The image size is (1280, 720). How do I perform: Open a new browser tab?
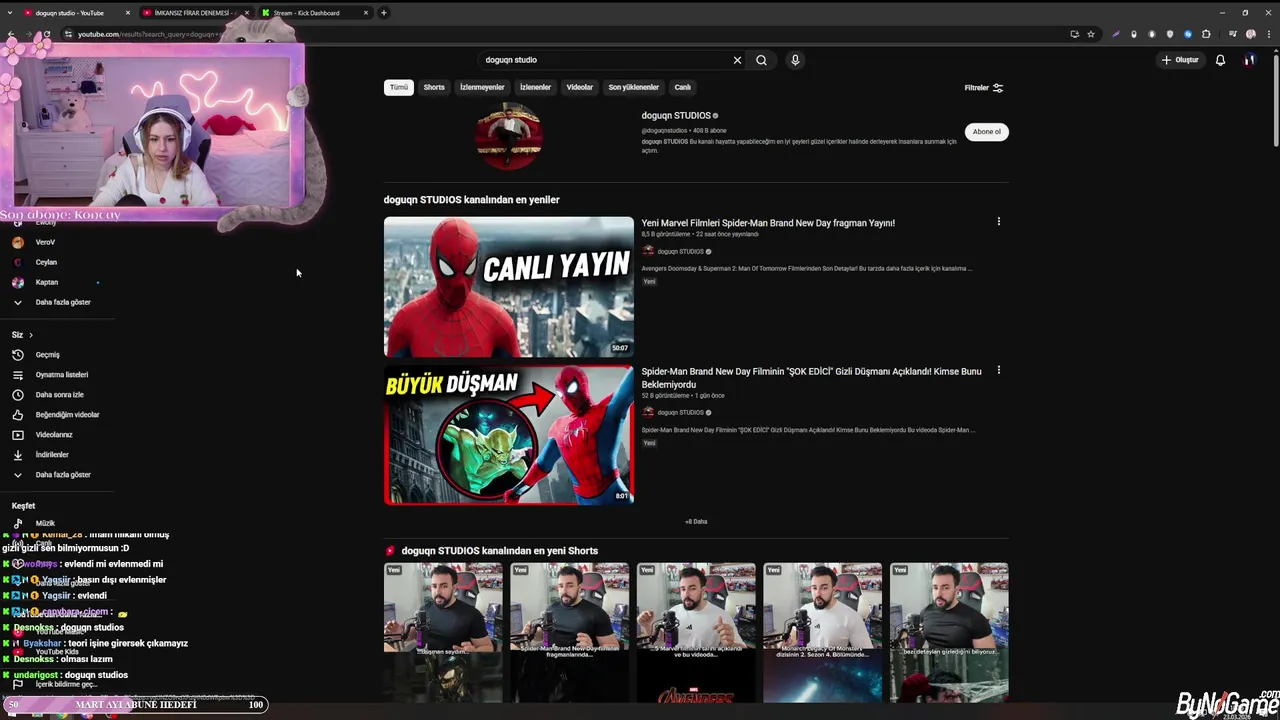(x=383, y=13)
